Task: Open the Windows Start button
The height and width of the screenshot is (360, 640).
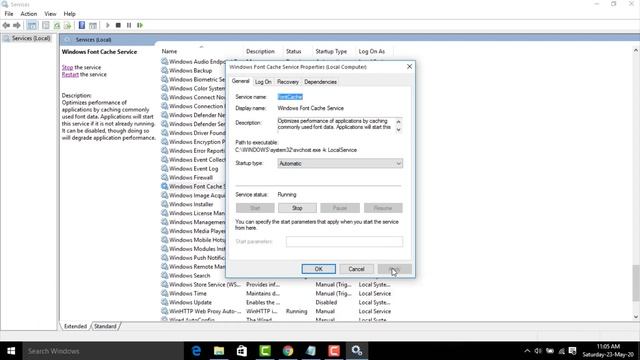Action: pyautogui.click(x=11, y=351)
